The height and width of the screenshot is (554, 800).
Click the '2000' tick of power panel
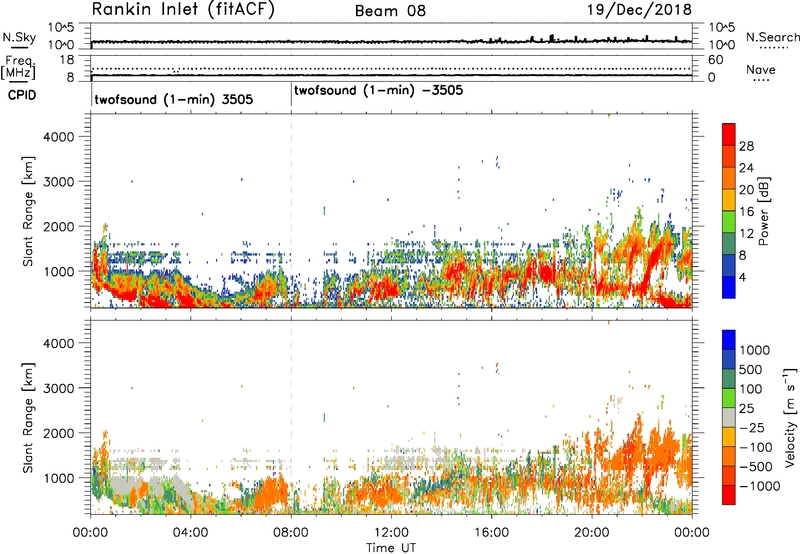[58, 226]
